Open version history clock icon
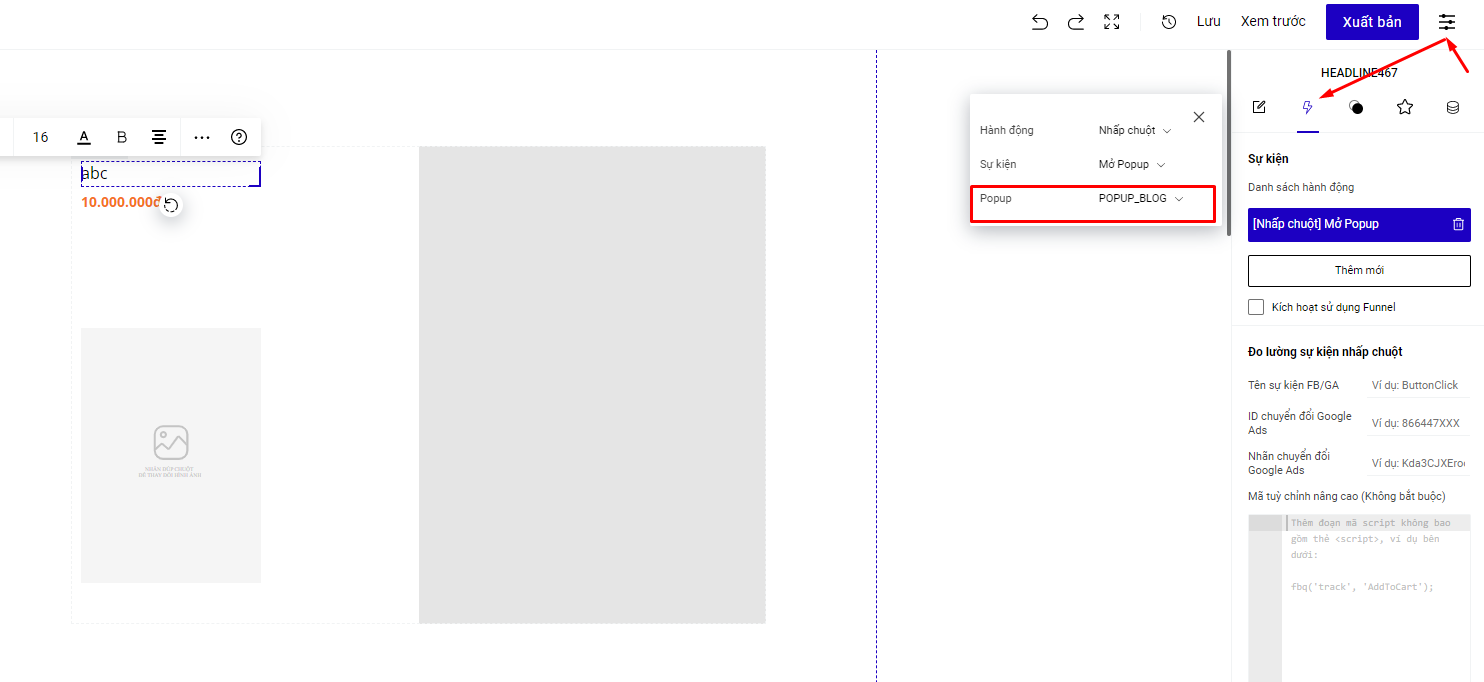The height and width of the screenshot is (682, 1484). pyautogui.click(x=1168, y=22)
